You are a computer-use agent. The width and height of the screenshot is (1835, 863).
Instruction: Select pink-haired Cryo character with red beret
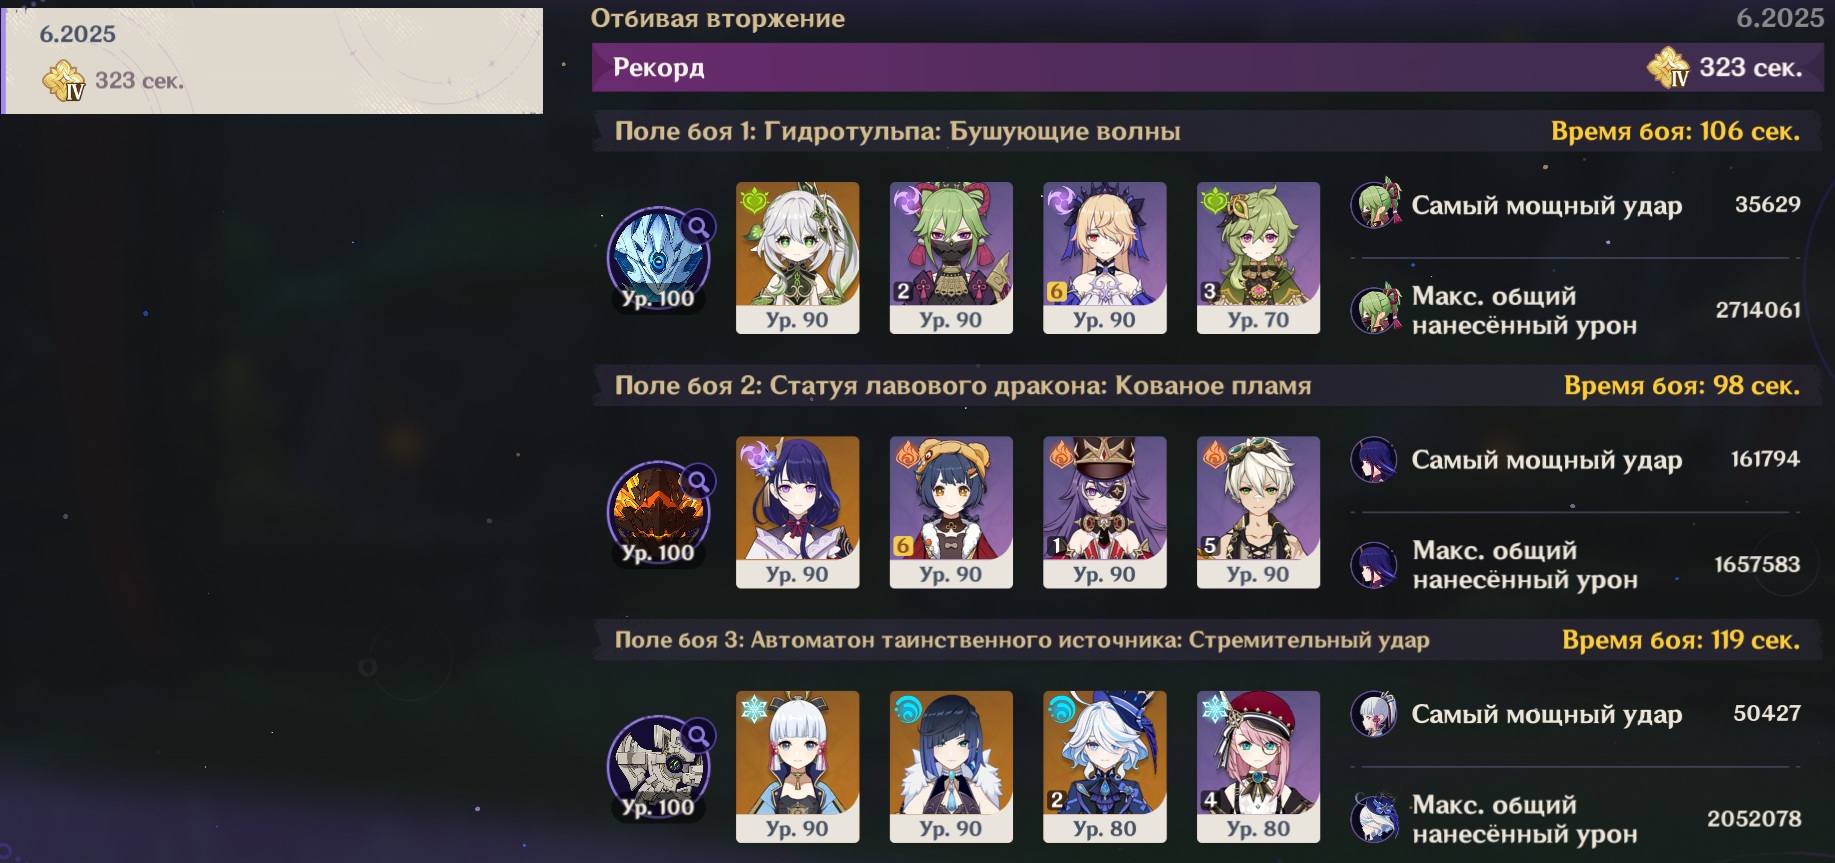coord(1258,767)
